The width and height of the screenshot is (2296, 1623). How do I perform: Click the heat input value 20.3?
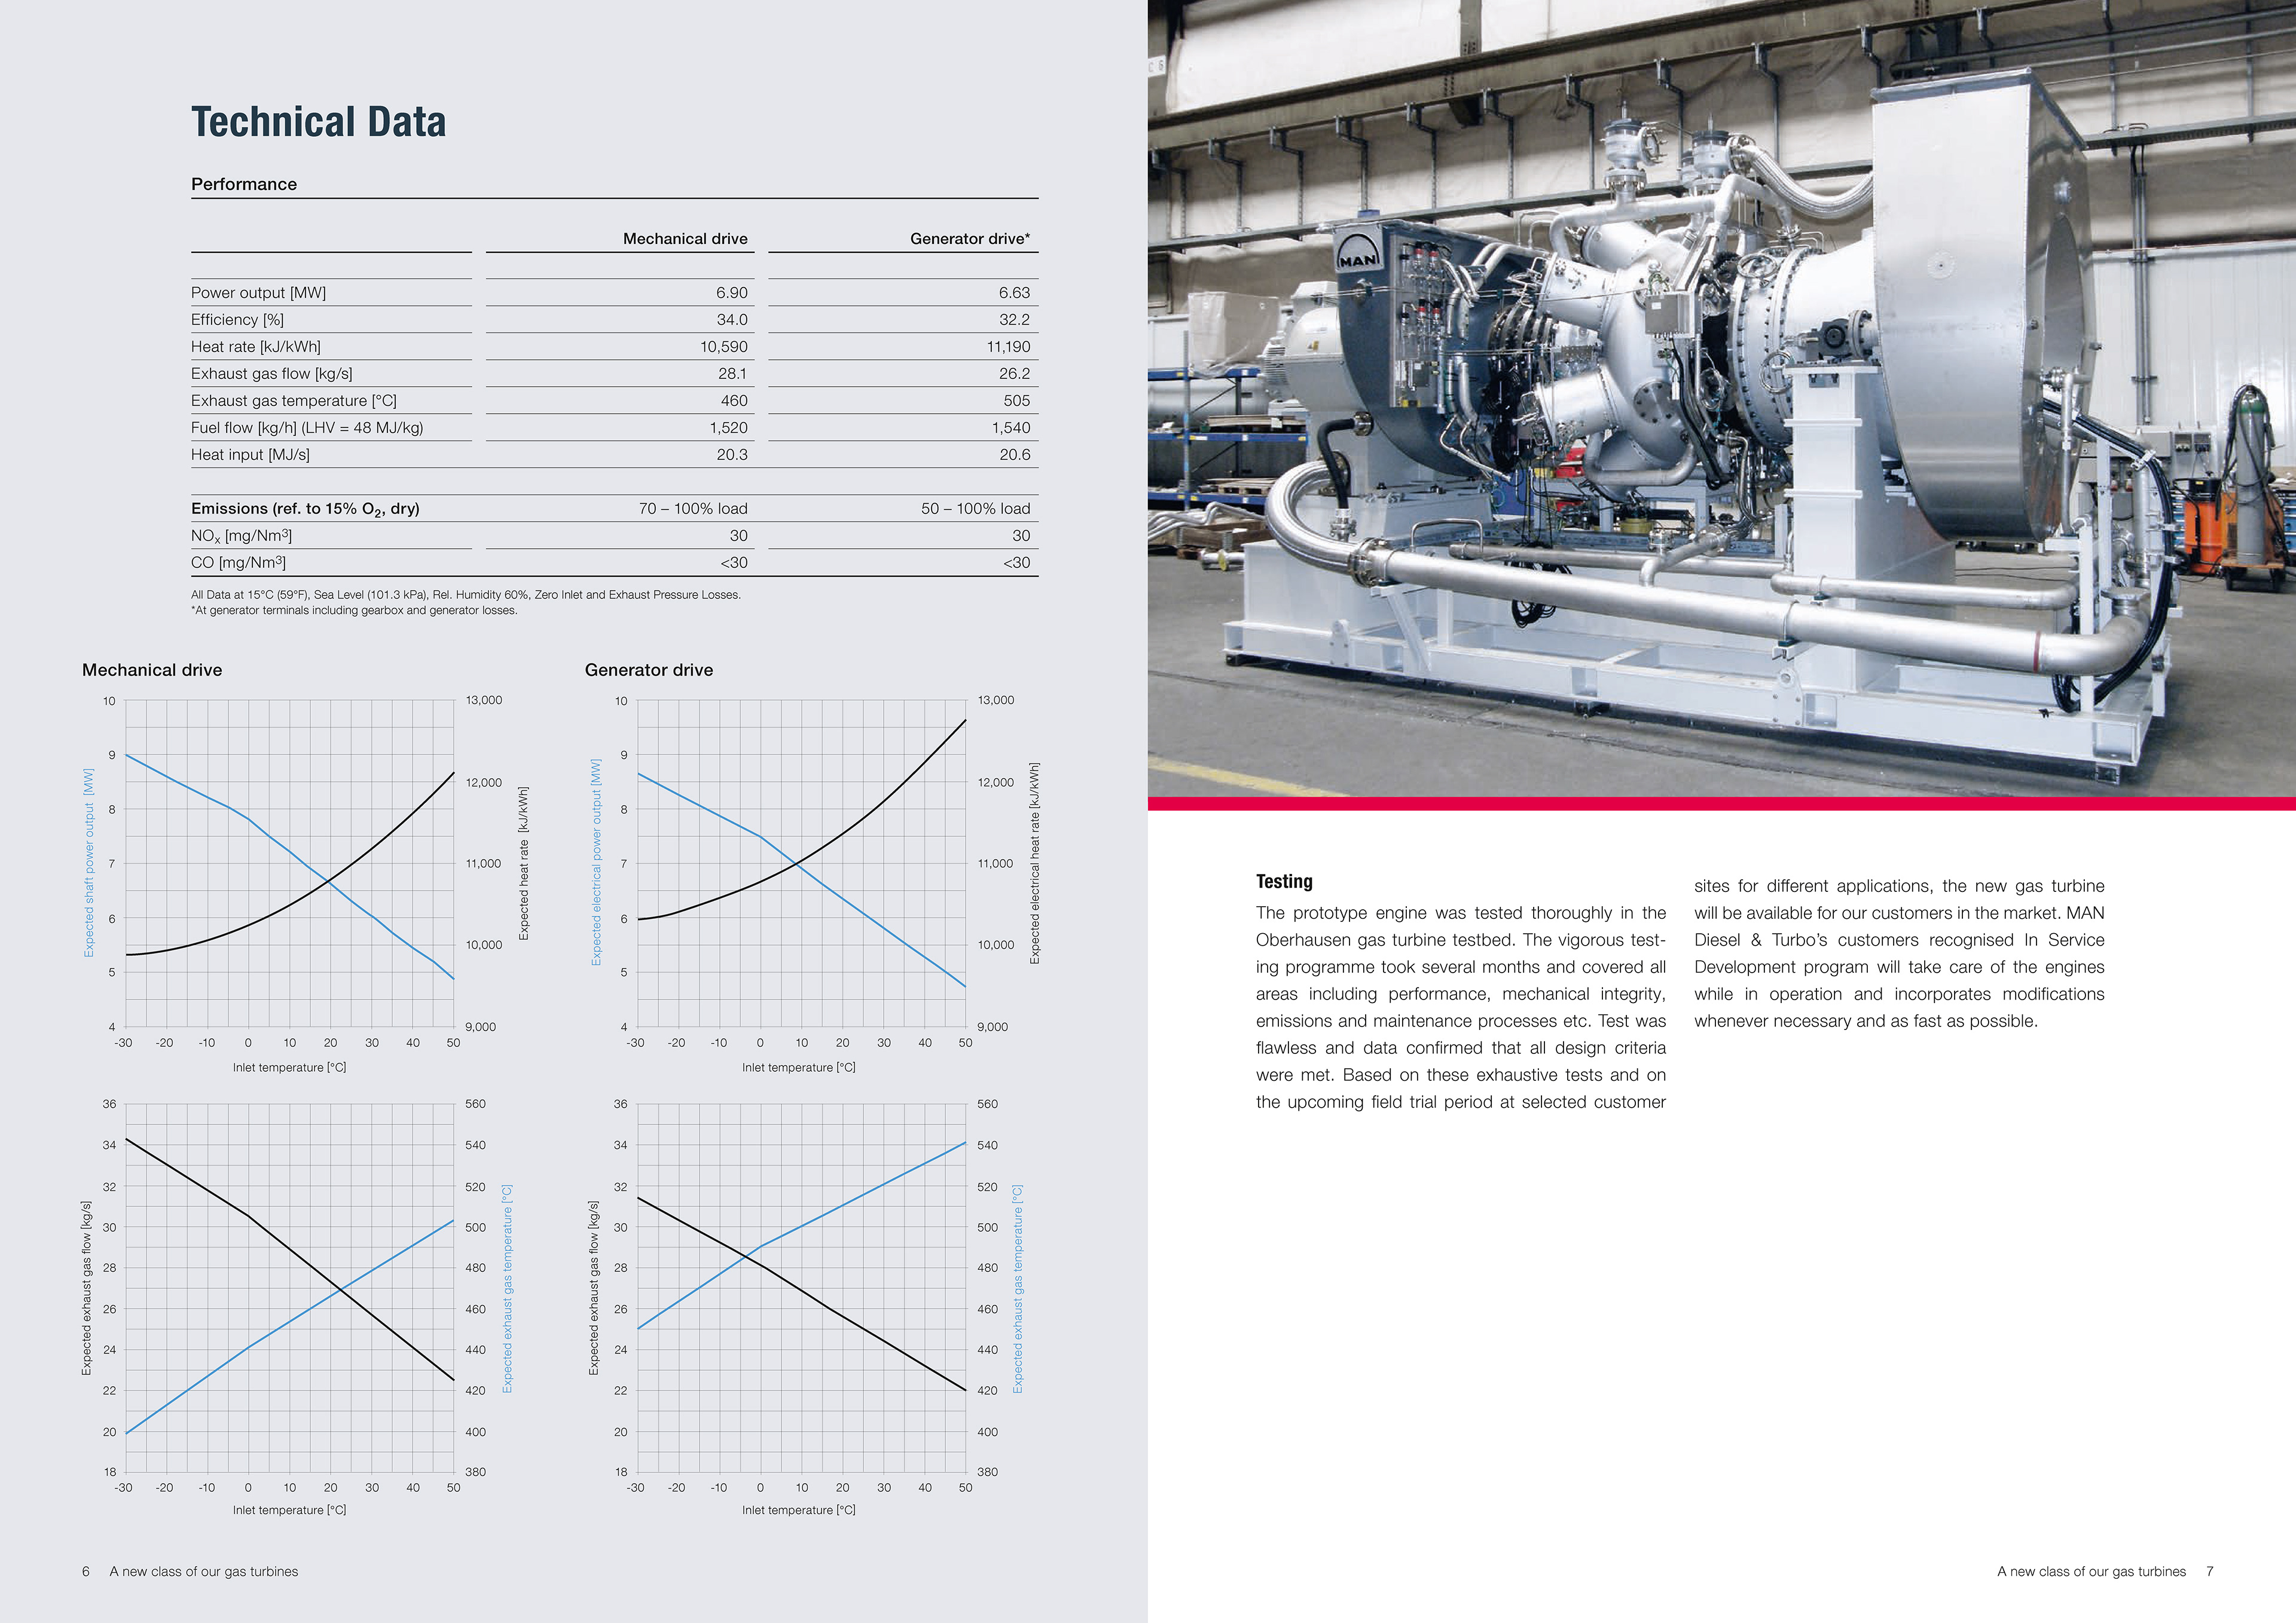click(x=732, y=455)
